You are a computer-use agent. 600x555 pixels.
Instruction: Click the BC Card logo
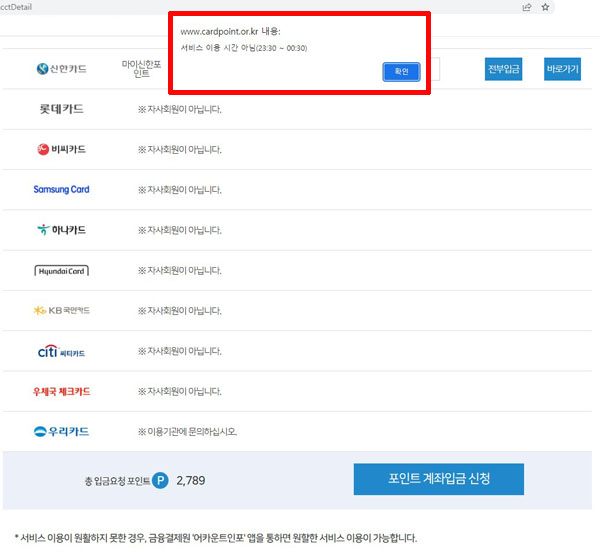click(x=62, y=149)
